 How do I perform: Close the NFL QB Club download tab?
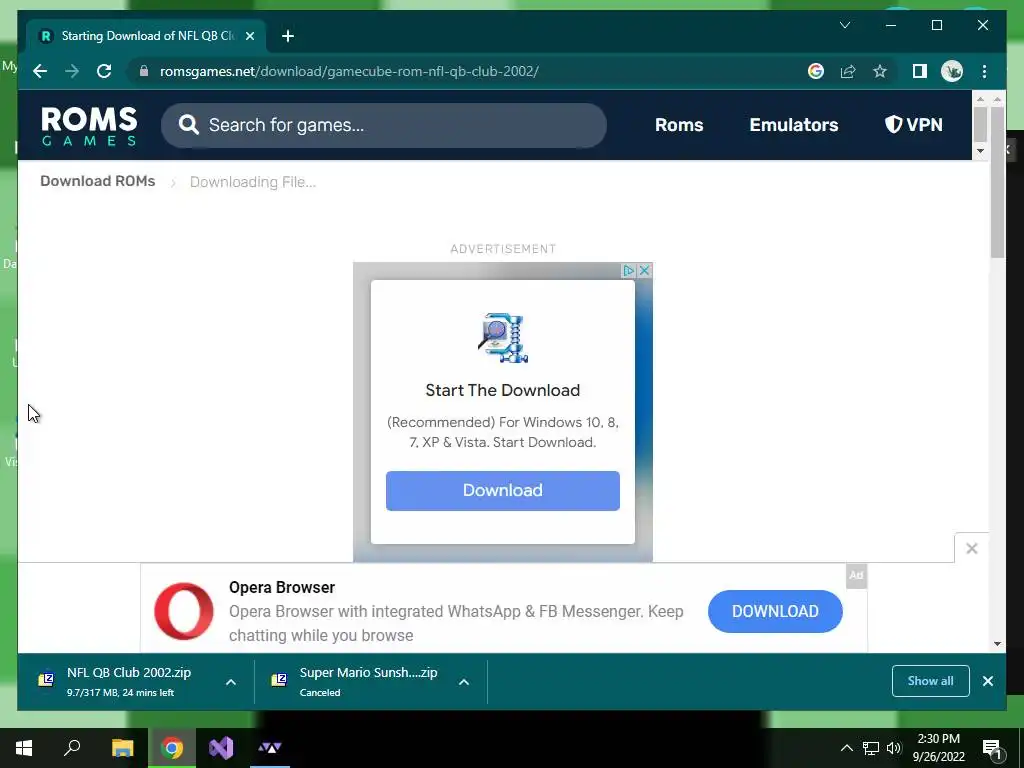249,36
